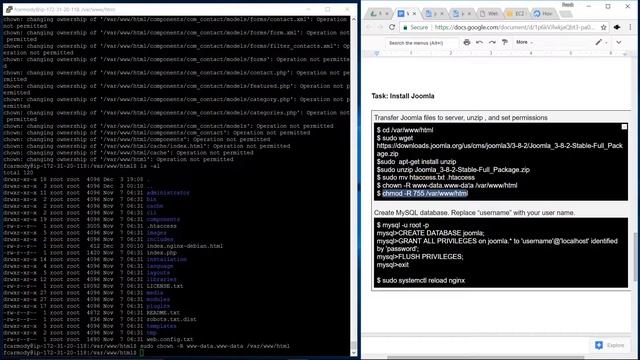Click the 'Create MySQL database' instruction text
Image resolution: width=640 pixels, height=360 pixels.
[x=474, y=213]
